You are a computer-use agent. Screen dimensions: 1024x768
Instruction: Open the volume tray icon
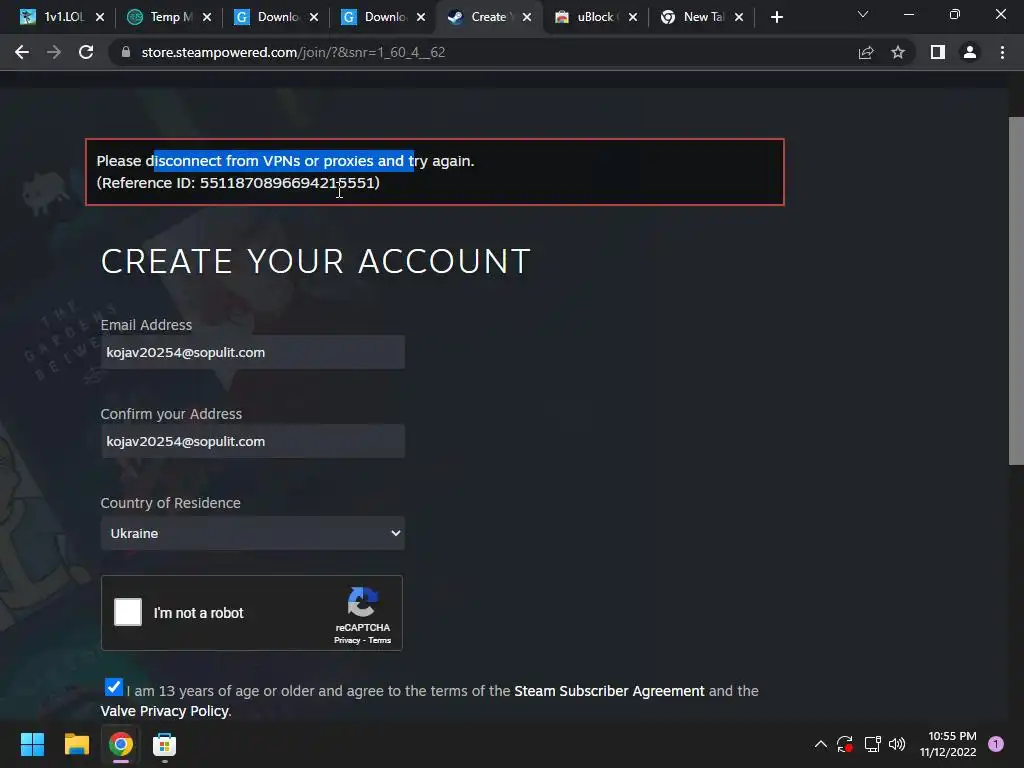[x=897, y=744]
